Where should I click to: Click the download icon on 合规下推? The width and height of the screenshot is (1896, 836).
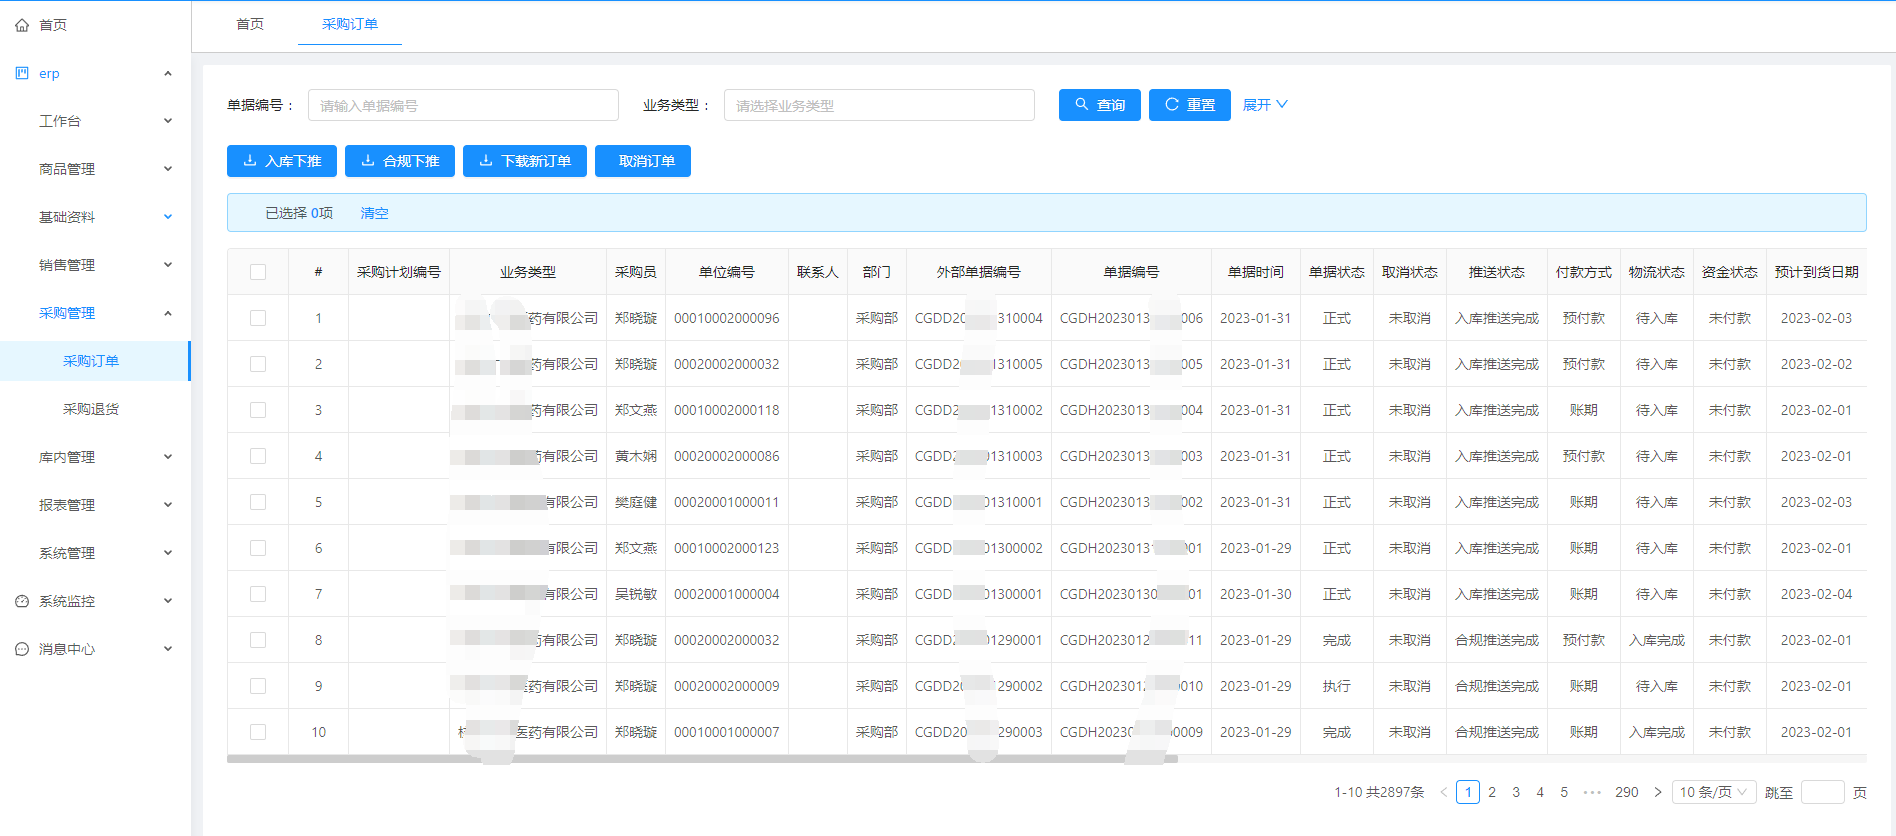click(x=368, y=160)
